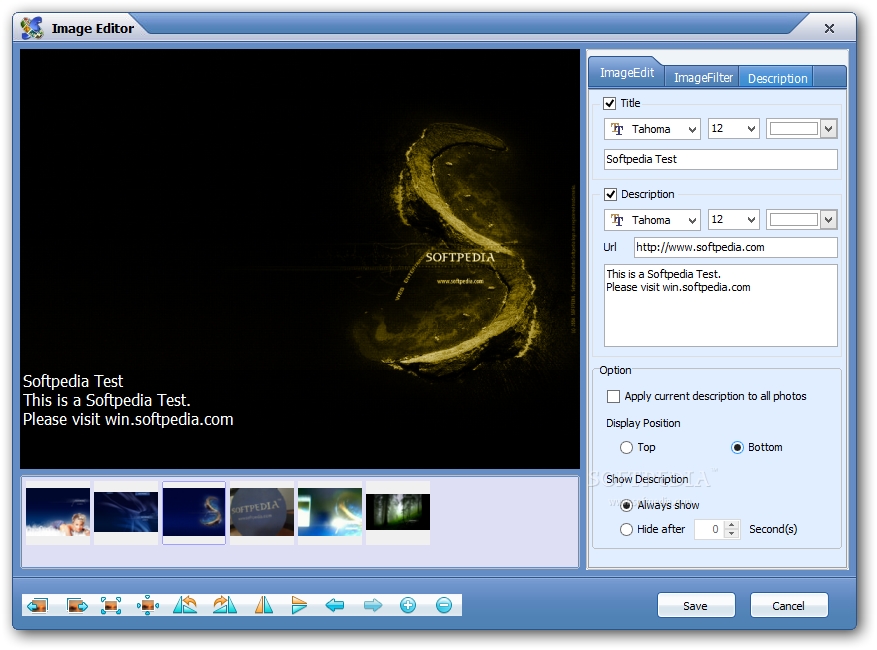Open the Description font Tahoma dropdown

[x=652, y=220]
